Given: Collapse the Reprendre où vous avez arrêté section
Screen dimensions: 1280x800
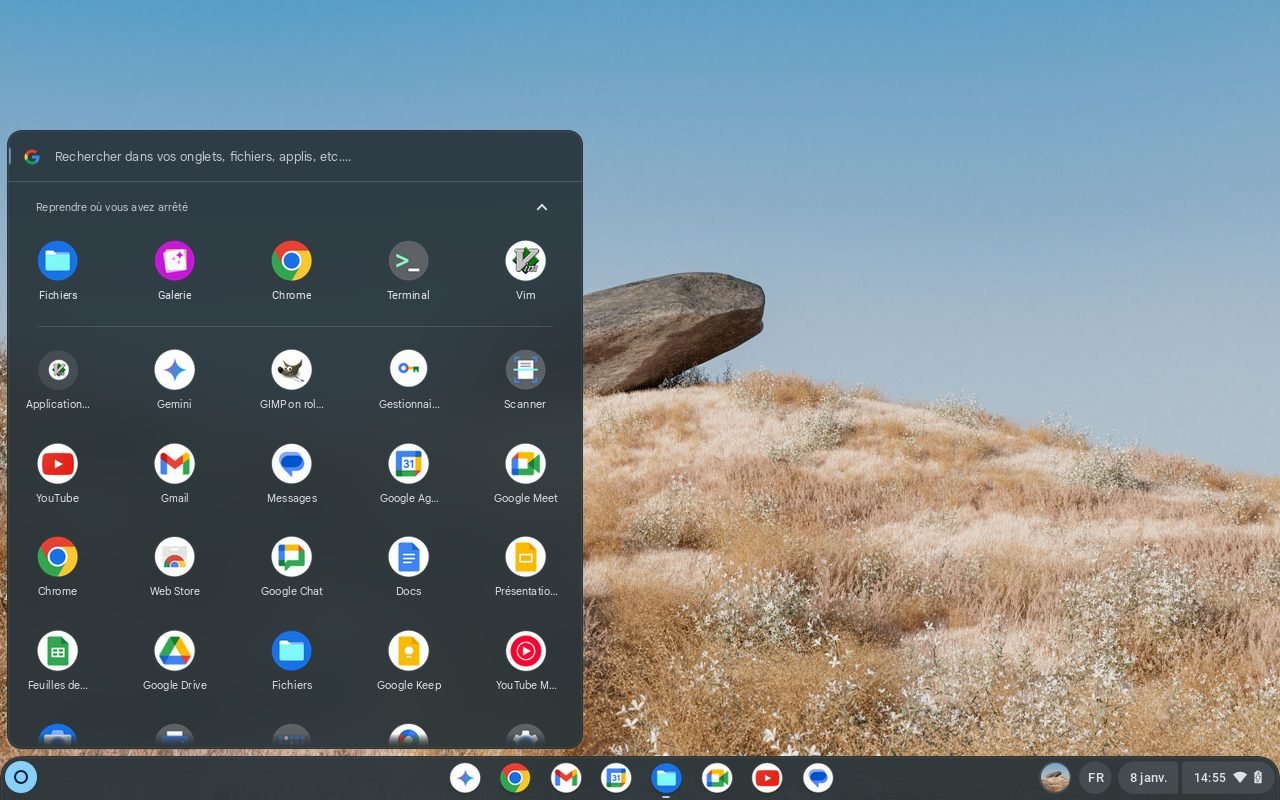Looking at the screenshot, I should [x=541, y=207].
